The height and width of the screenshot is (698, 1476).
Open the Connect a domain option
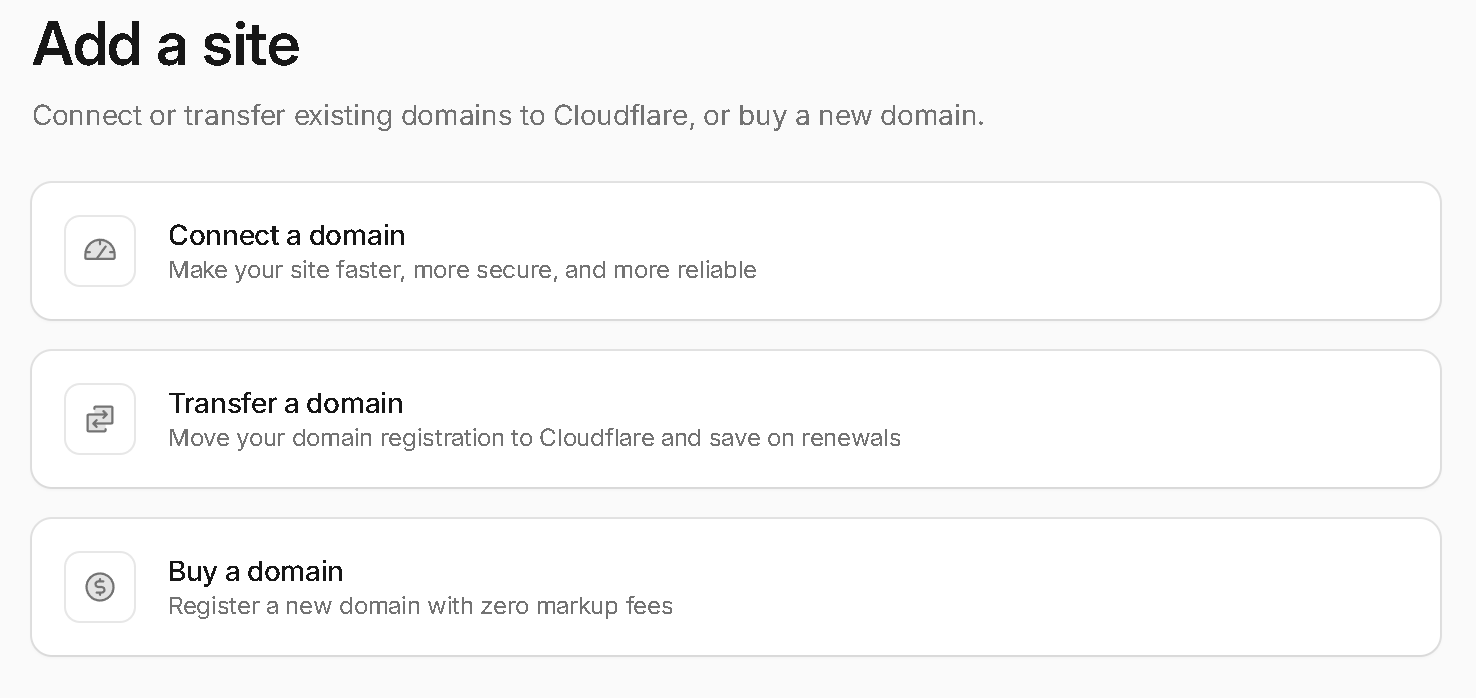736,251
